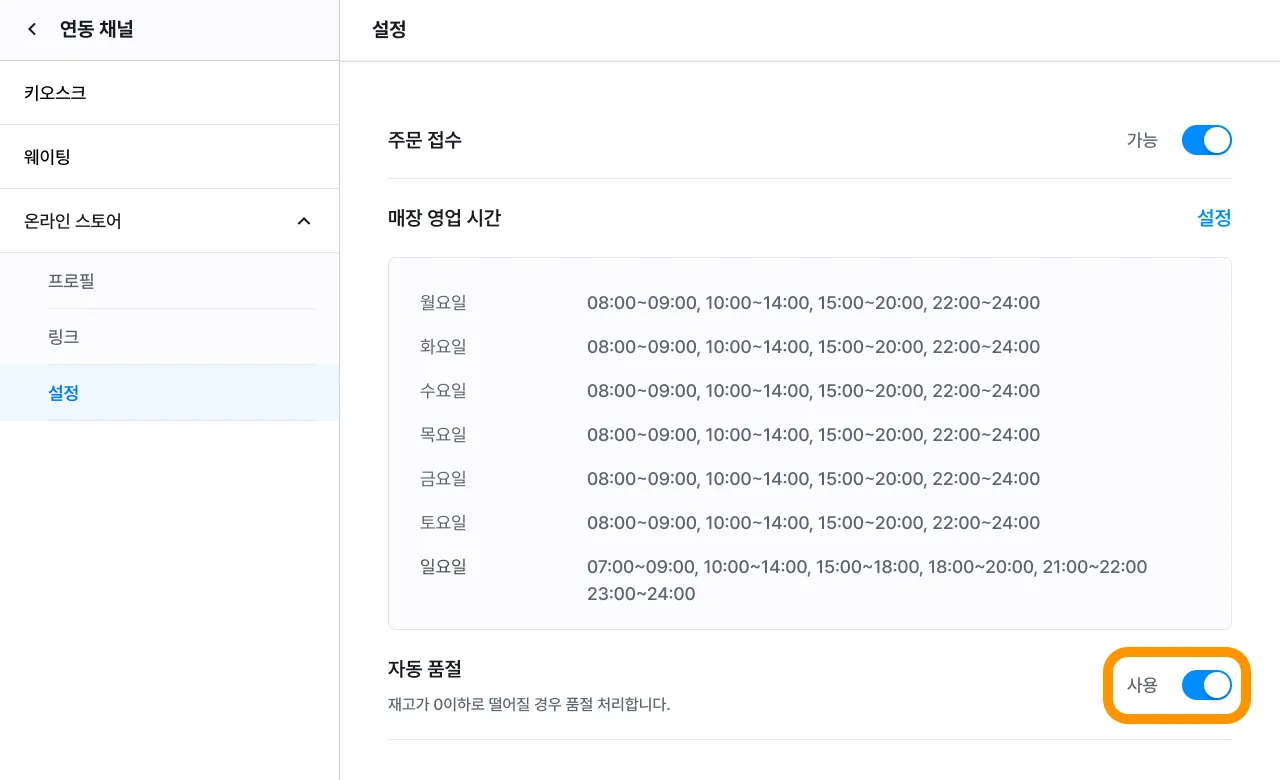Click the 자동 품절 description text

point(528,704)
